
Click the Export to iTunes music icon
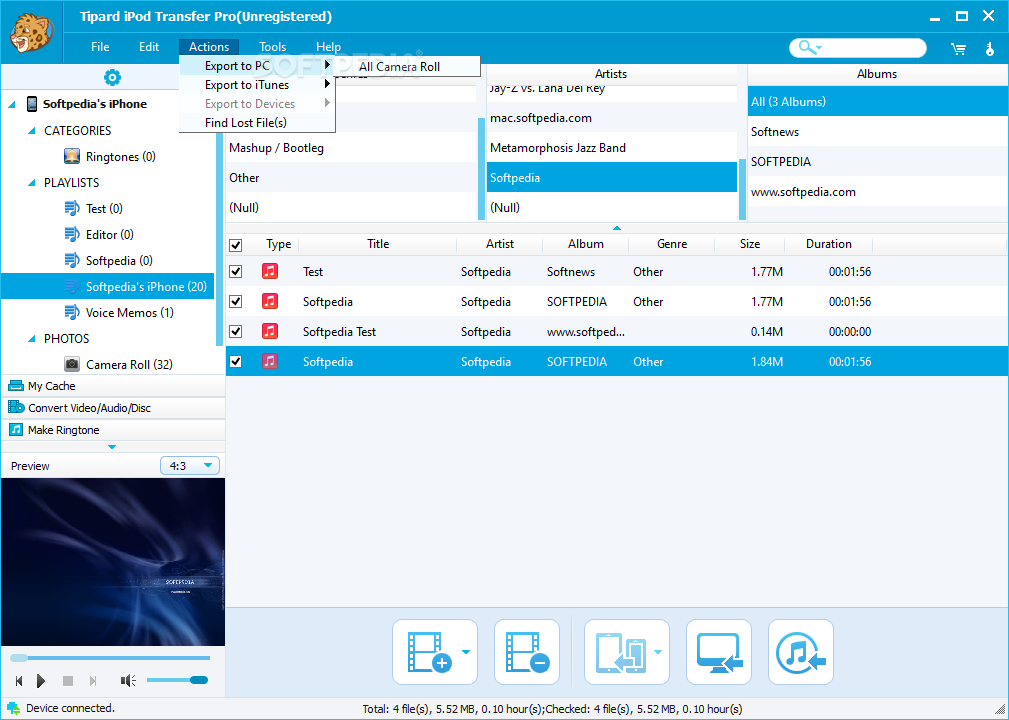tap(801, 652)
